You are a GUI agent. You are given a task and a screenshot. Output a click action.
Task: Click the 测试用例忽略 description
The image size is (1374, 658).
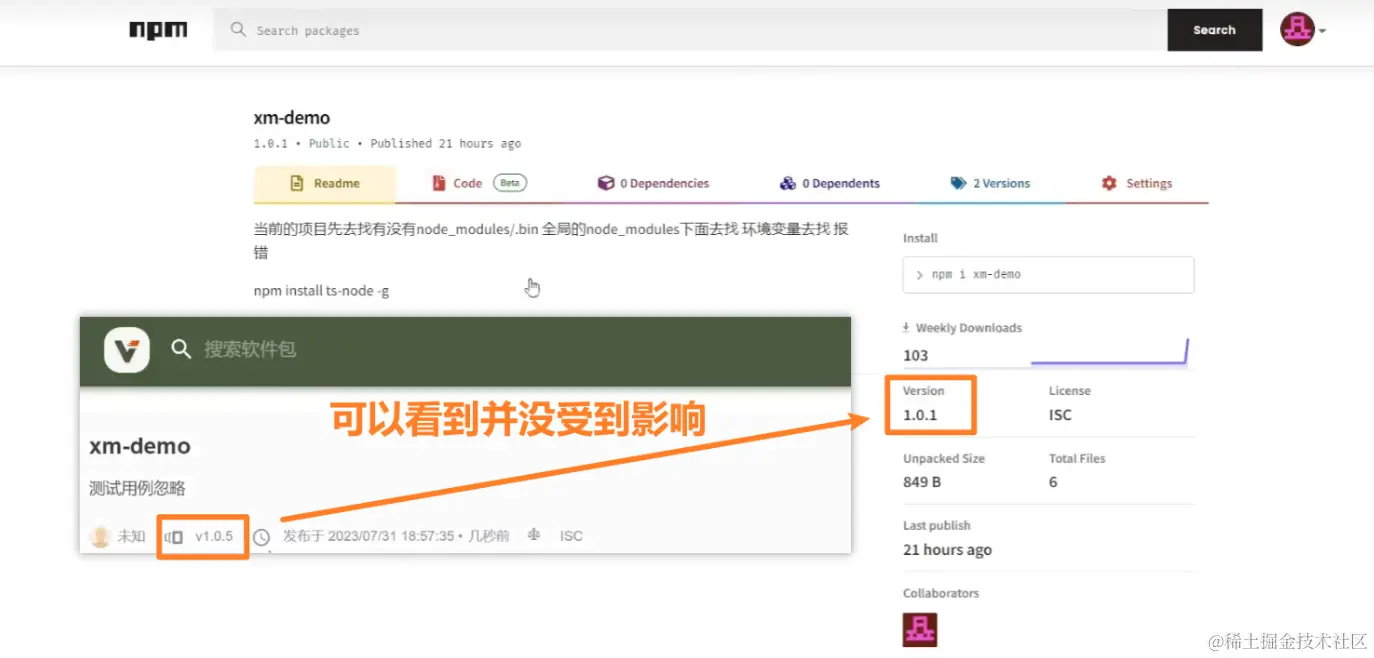[x=137, y=488]
